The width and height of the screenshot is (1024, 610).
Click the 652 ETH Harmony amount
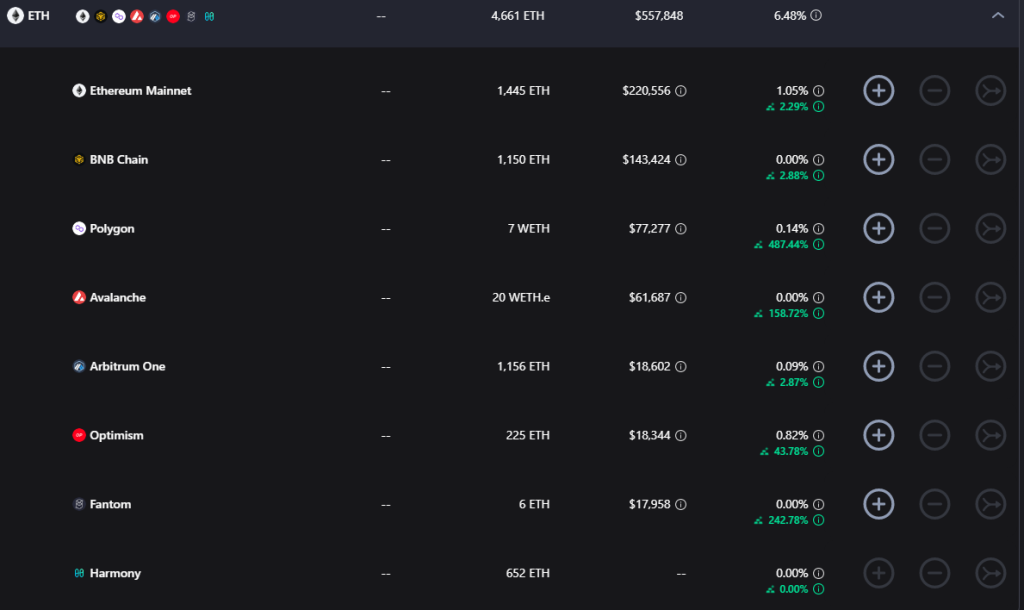[x=528, y=573]
